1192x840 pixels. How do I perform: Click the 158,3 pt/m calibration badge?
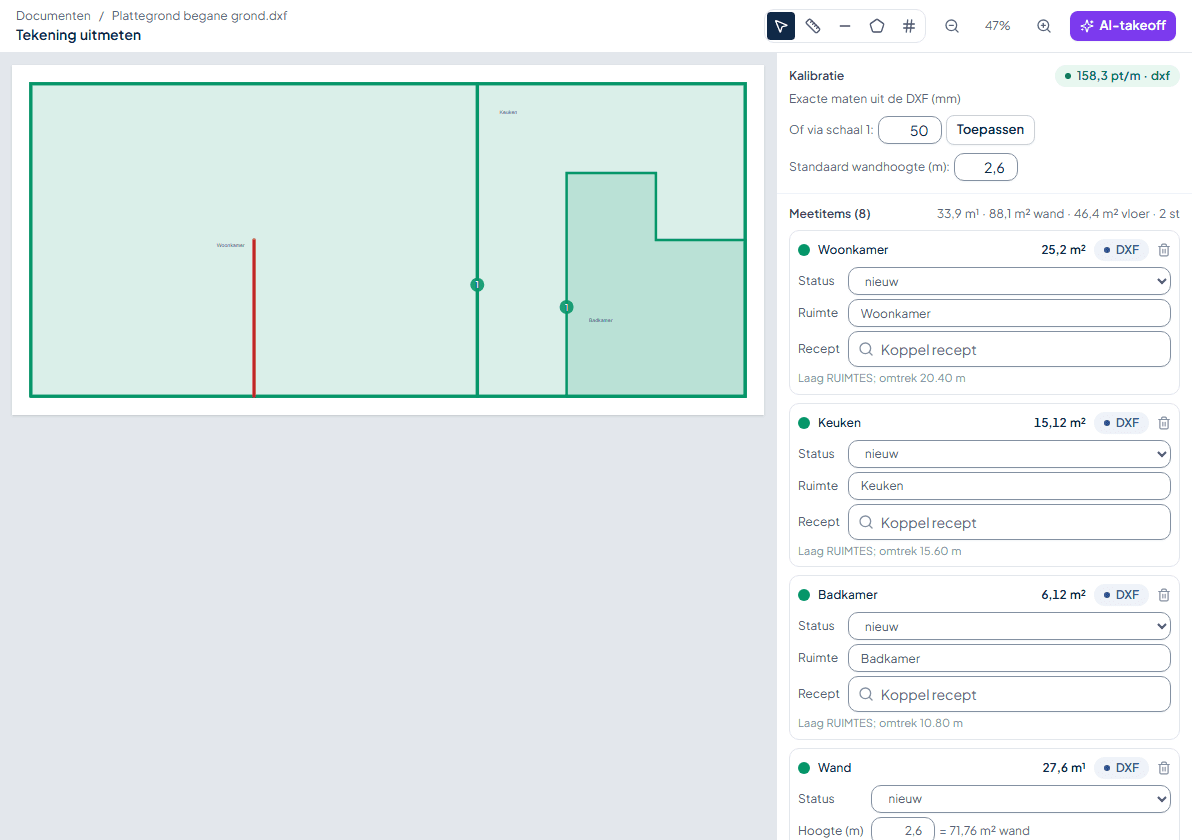(1117, 76)
